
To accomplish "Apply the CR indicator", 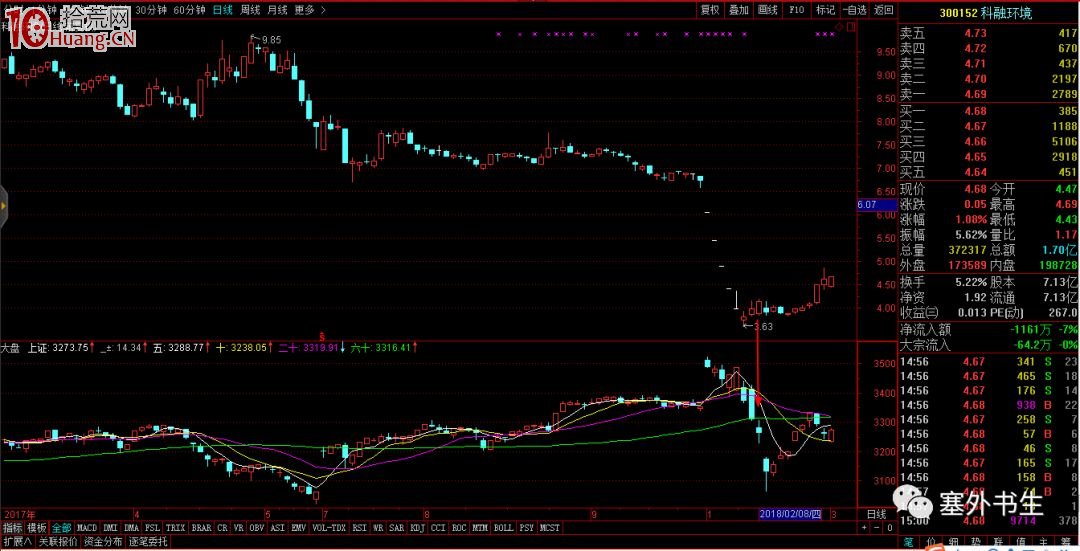I will pos(222,528).
